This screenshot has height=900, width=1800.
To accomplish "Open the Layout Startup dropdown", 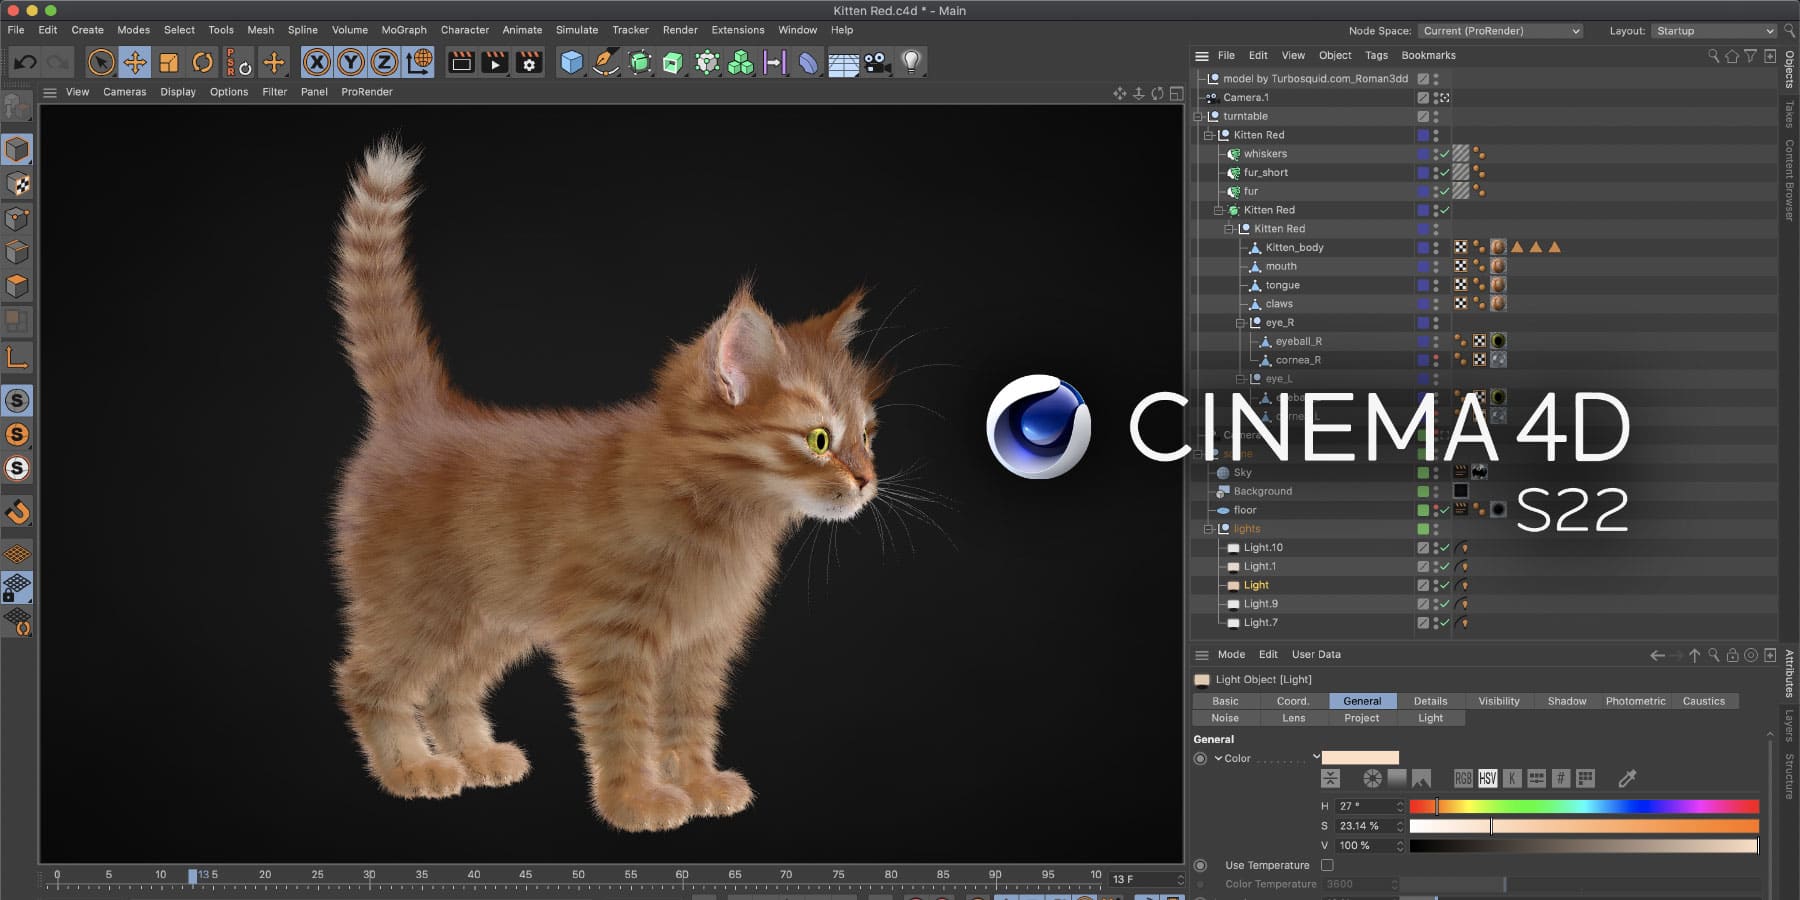I will (1714, 31).
